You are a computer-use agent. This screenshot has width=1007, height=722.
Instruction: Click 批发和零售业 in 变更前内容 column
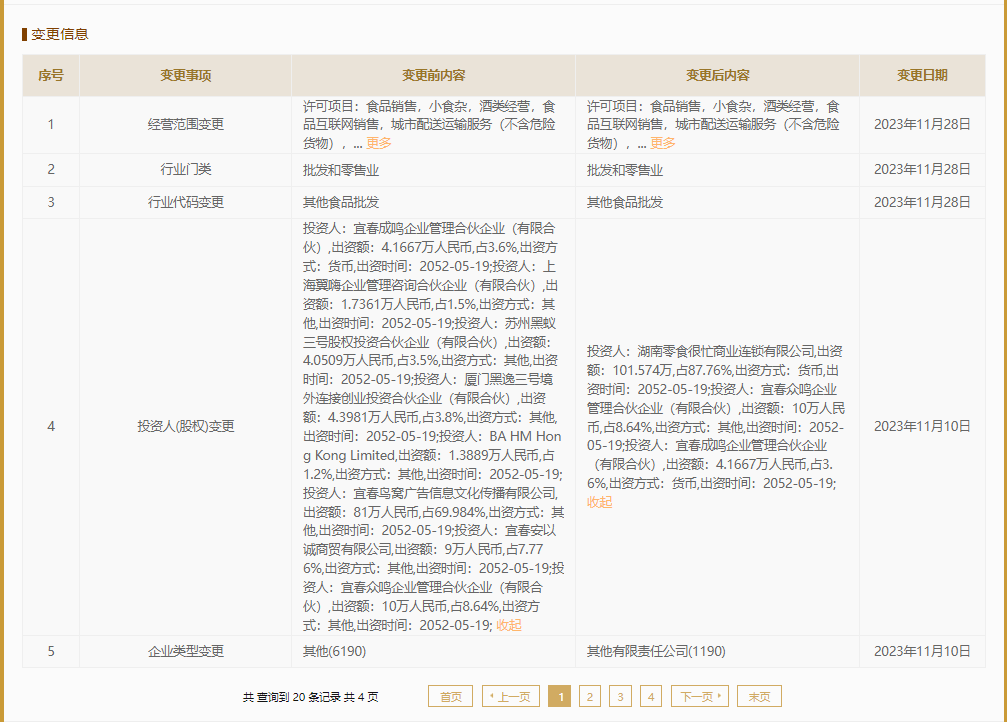pos(341,170)
